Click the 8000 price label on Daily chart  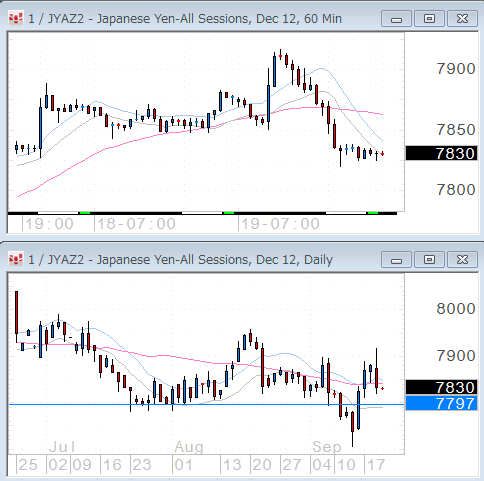(x=456, y=309)
